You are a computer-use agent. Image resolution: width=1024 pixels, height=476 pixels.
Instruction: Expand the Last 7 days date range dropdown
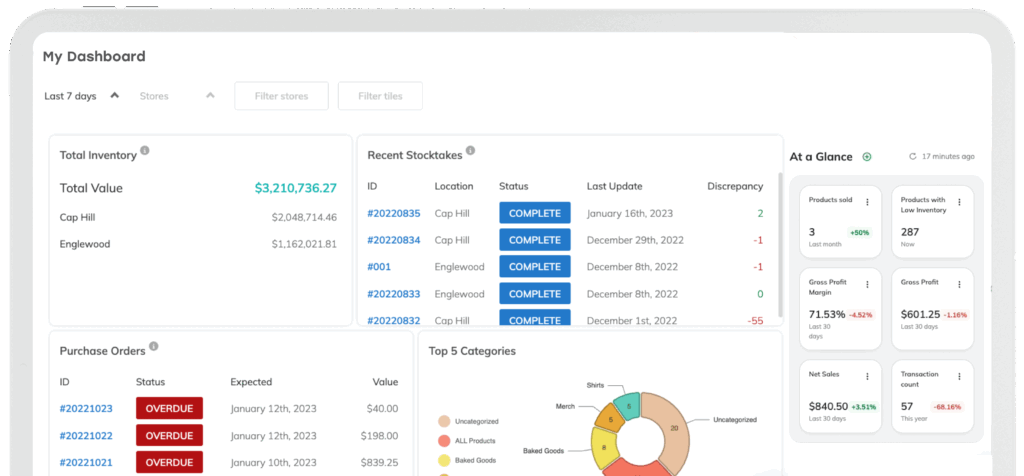[115, 96]
